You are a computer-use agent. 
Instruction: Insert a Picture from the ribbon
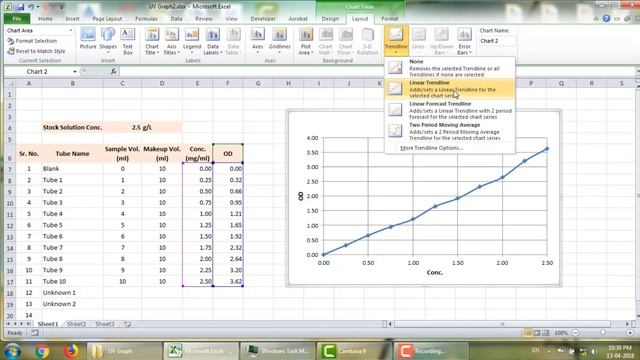(x=88, y=39)
